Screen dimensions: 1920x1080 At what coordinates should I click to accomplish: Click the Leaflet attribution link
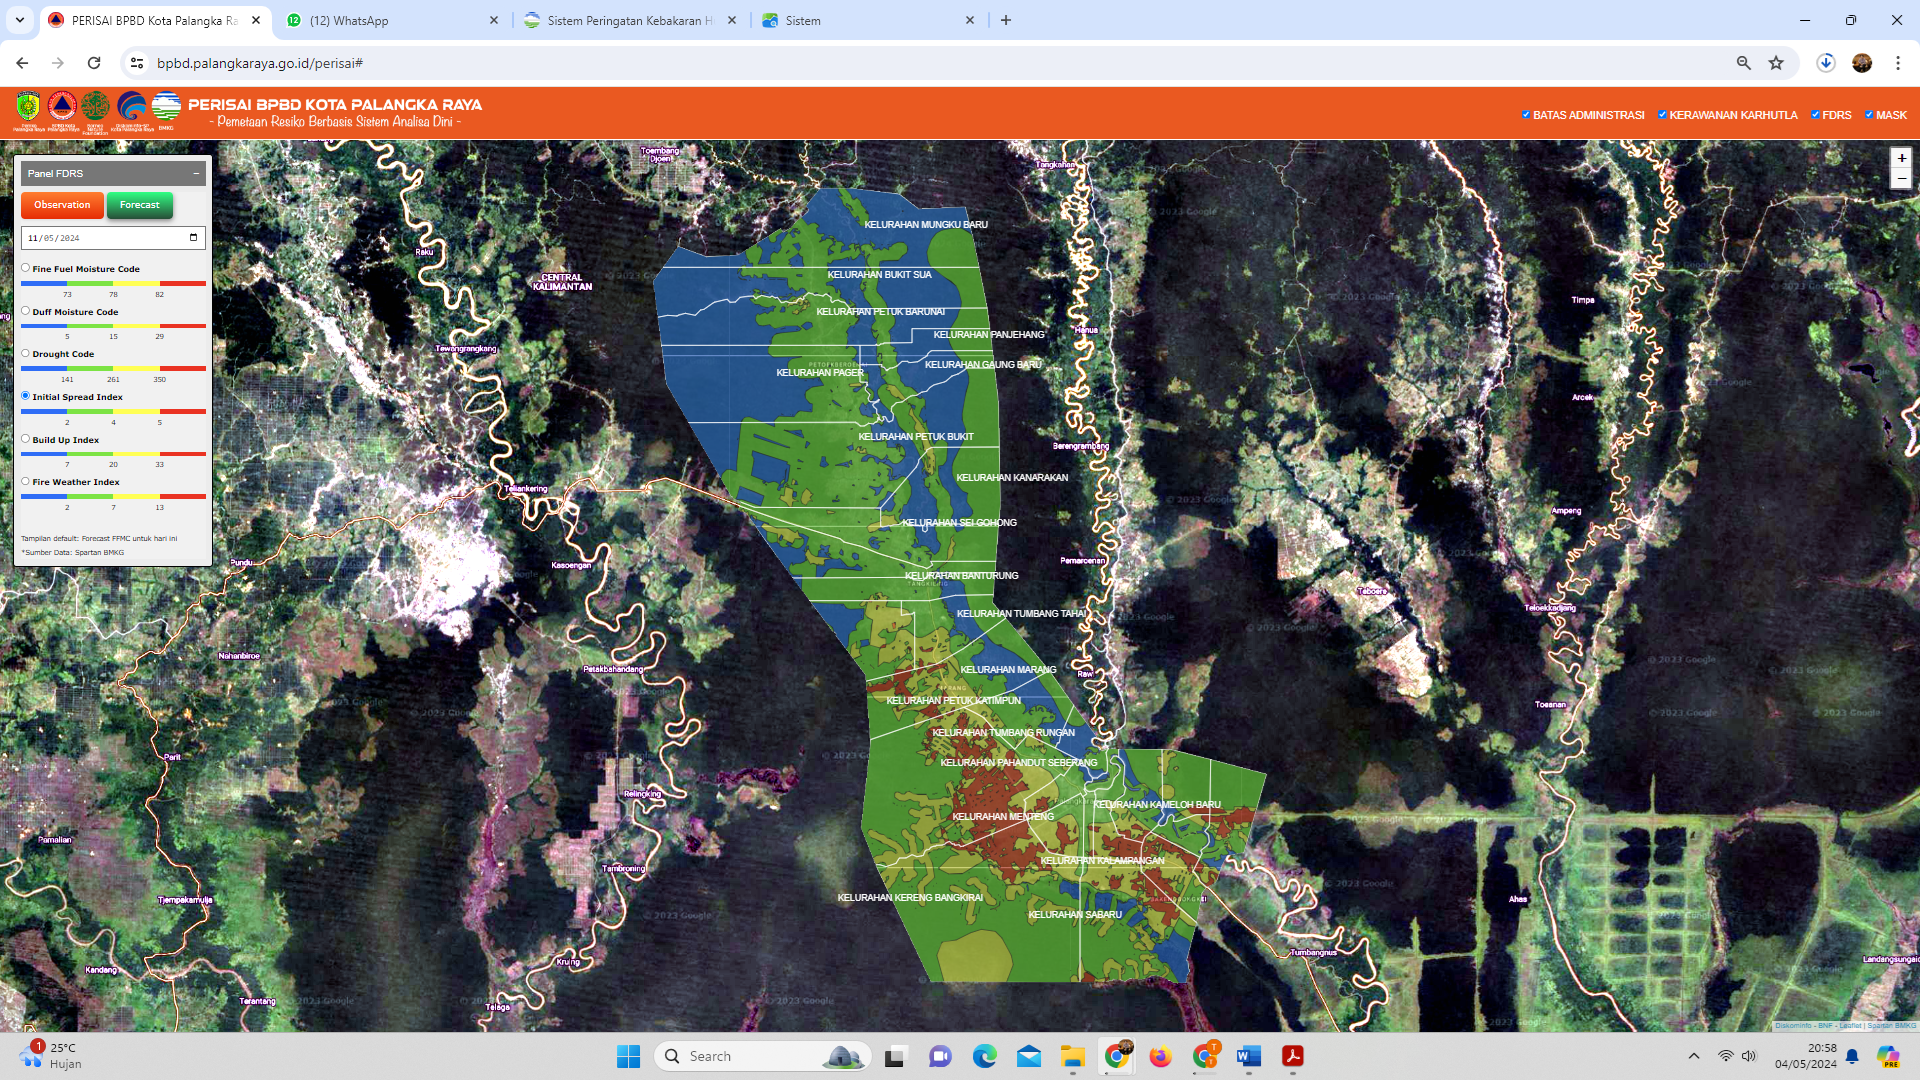click(1850, 1026)
